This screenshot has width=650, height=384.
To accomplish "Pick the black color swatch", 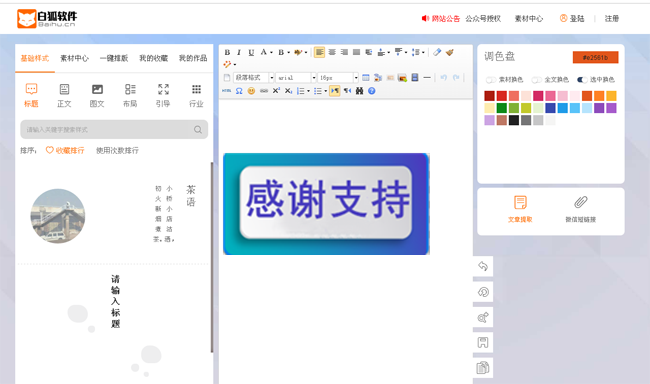I will click(514, 120).
